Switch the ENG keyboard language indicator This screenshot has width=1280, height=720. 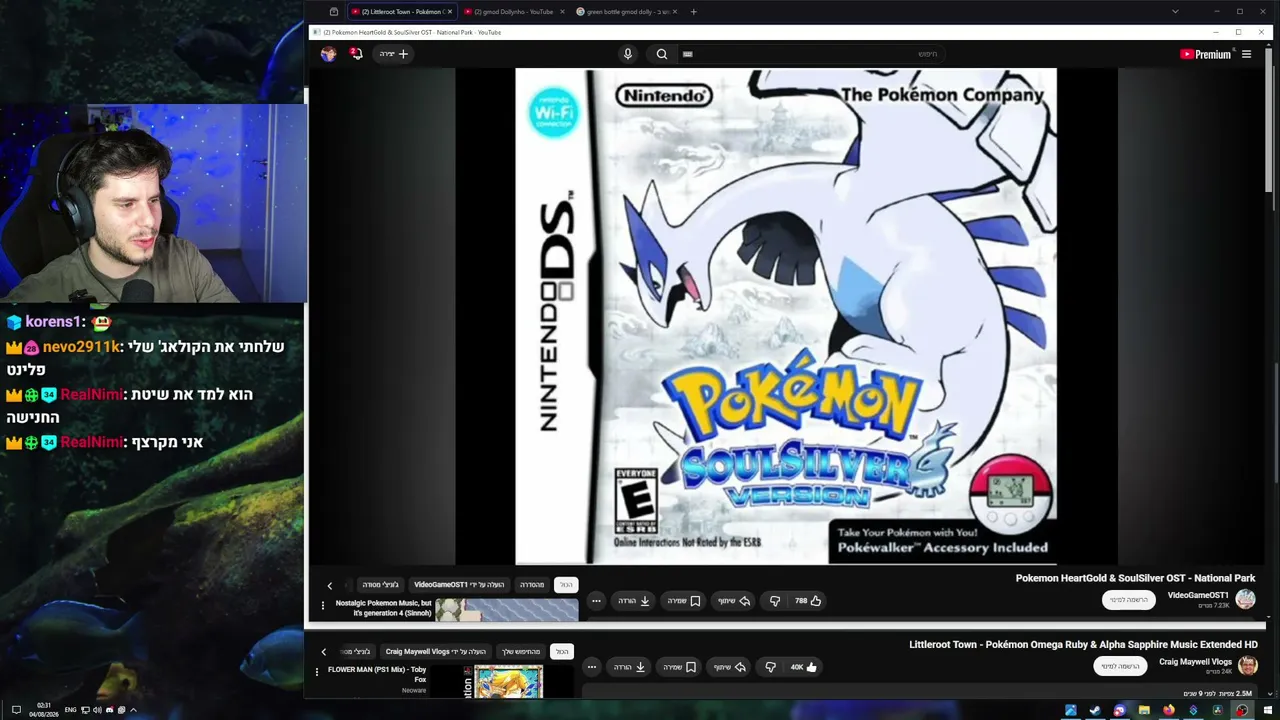[71, 710]
